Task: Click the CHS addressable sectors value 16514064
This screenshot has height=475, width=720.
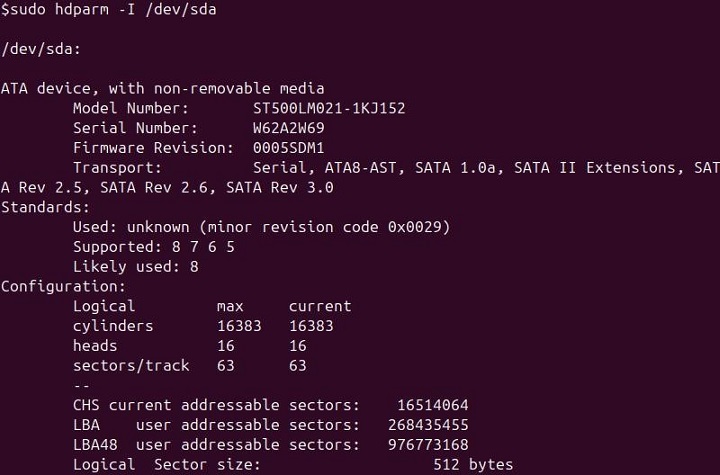Action: [x=433, y=405]
